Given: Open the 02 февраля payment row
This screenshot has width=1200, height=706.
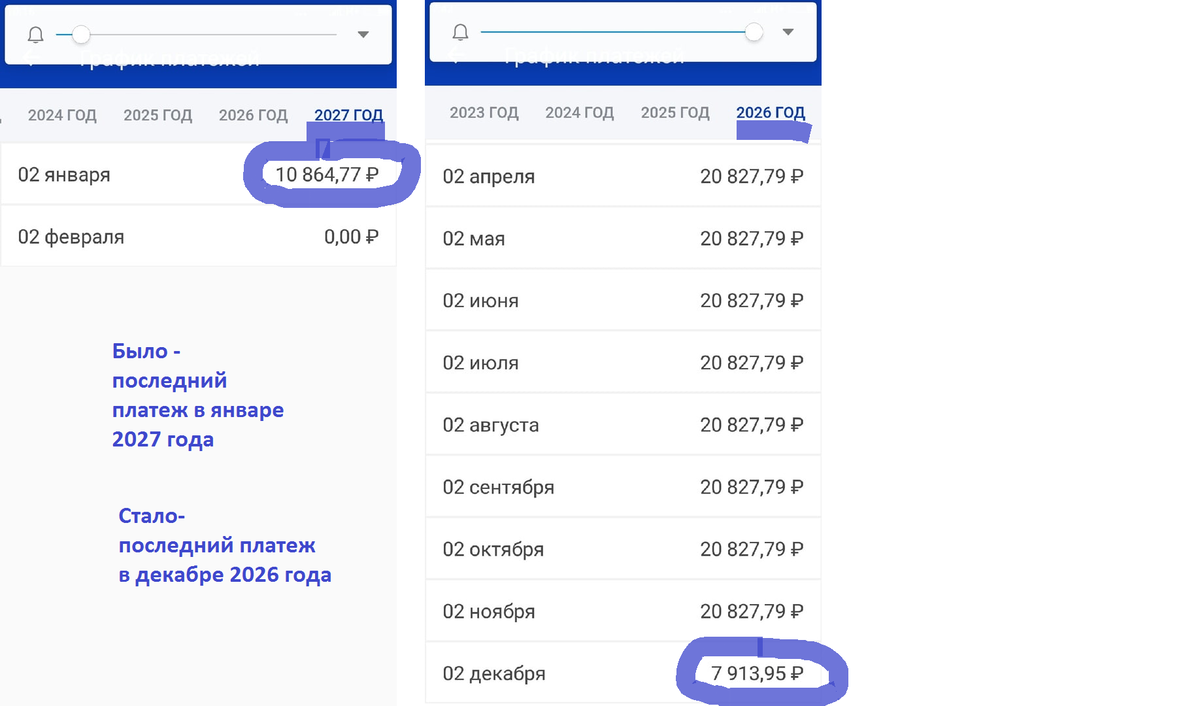Looking at the screenshot, I should pyautogui.click(x=200, y=237).
